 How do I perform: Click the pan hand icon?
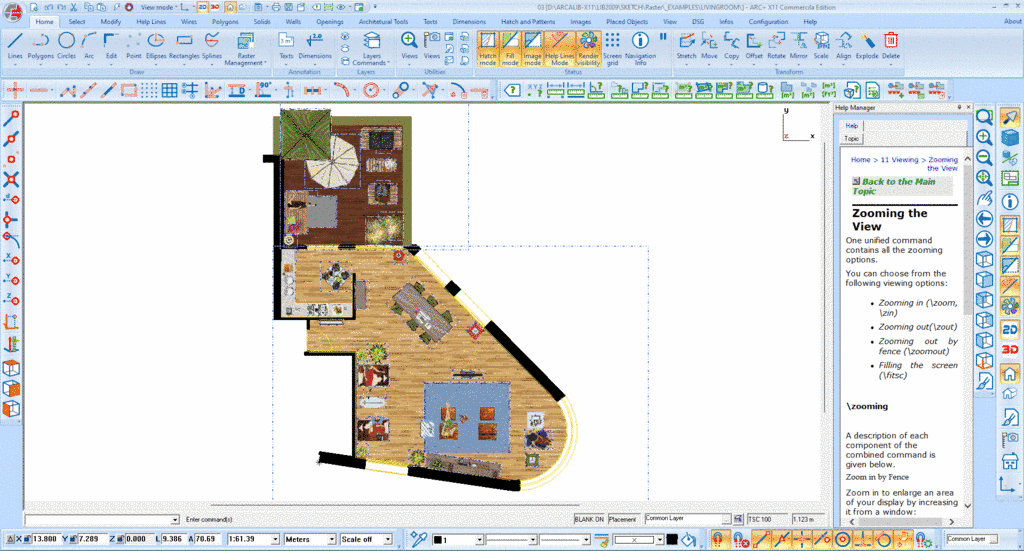984,197
